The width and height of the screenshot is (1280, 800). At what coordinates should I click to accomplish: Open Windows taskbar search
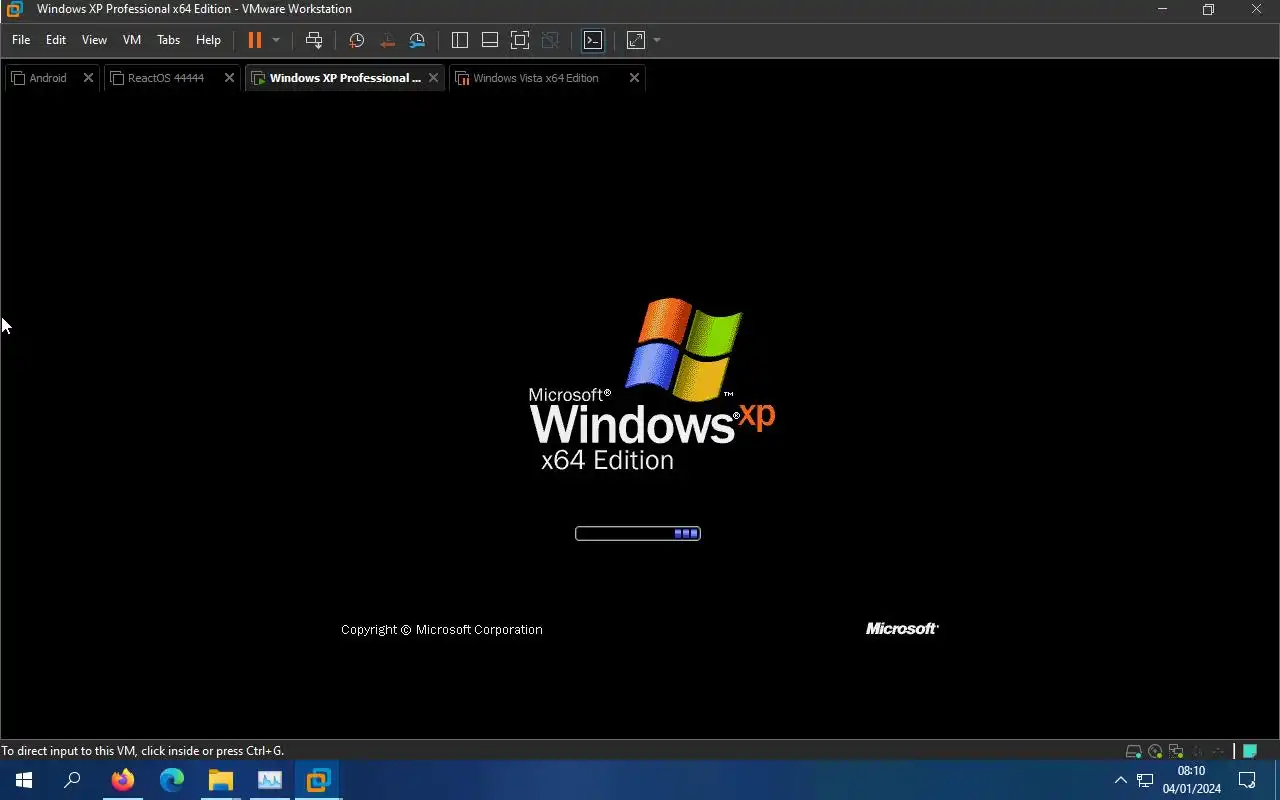[72, 780]
